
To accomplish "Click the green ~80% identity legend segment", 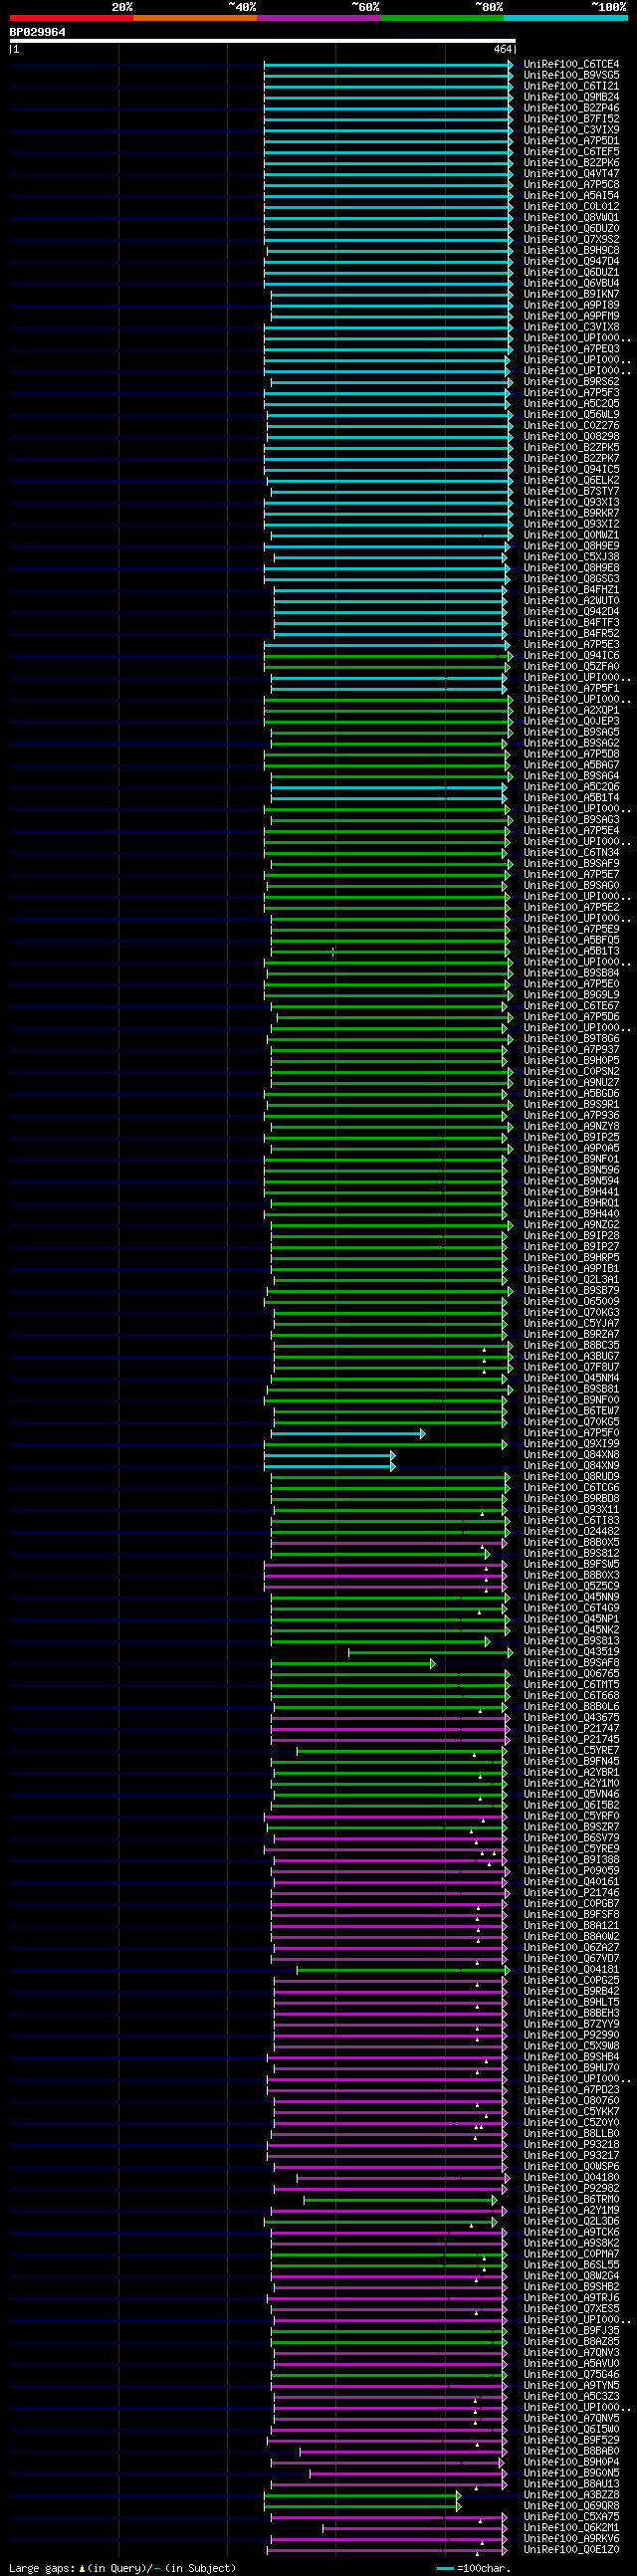I will tap(442, 18).
